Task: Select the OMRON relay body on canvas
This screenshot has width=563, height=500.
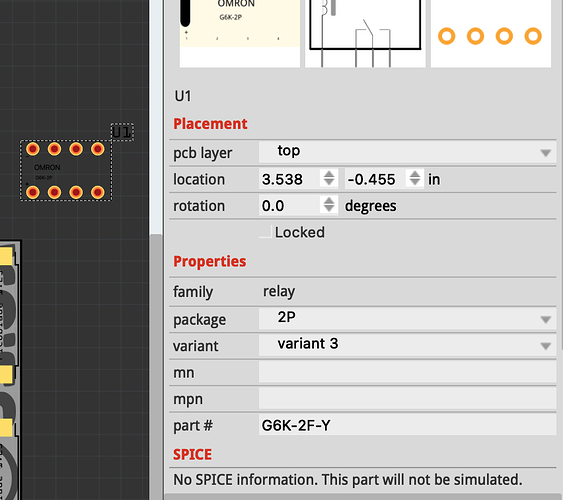Action: pos(66,170)
